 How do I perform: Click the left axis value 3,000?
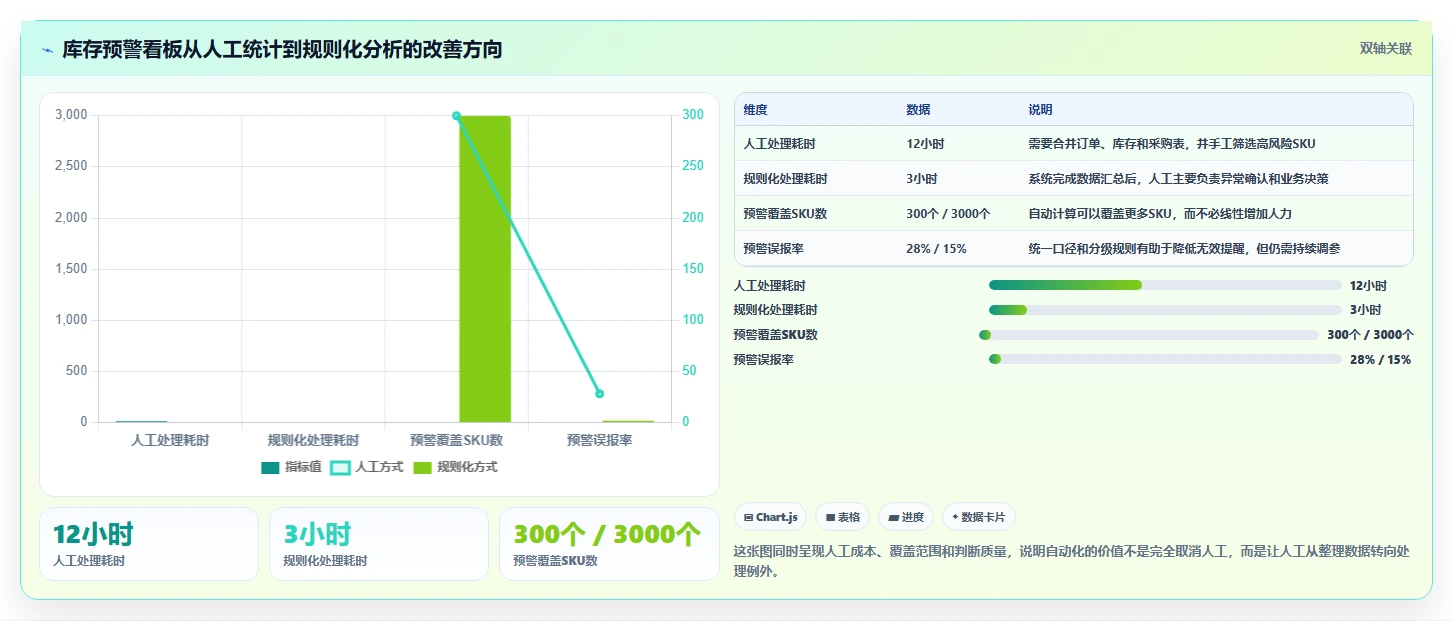[71, 115]
